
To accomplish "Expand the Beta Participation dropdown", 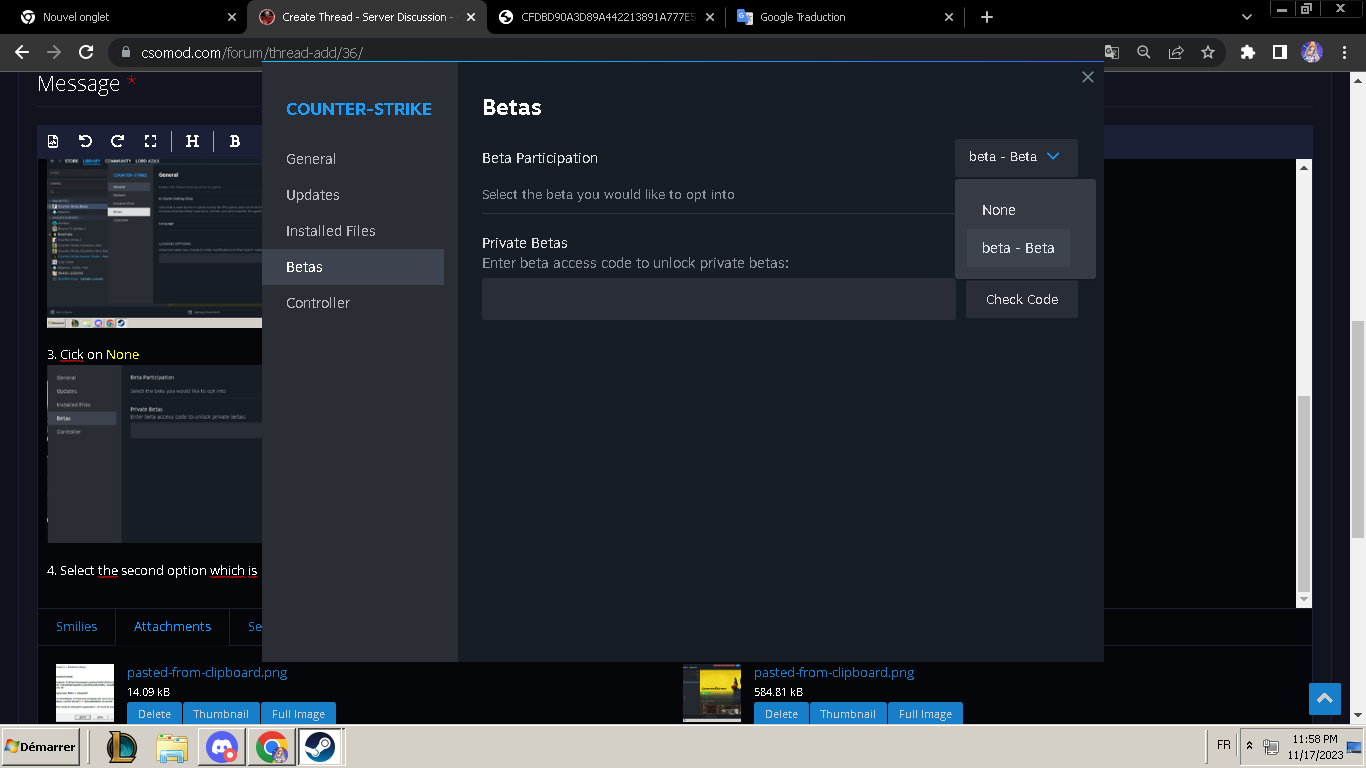I will [x=1016, y=157].
